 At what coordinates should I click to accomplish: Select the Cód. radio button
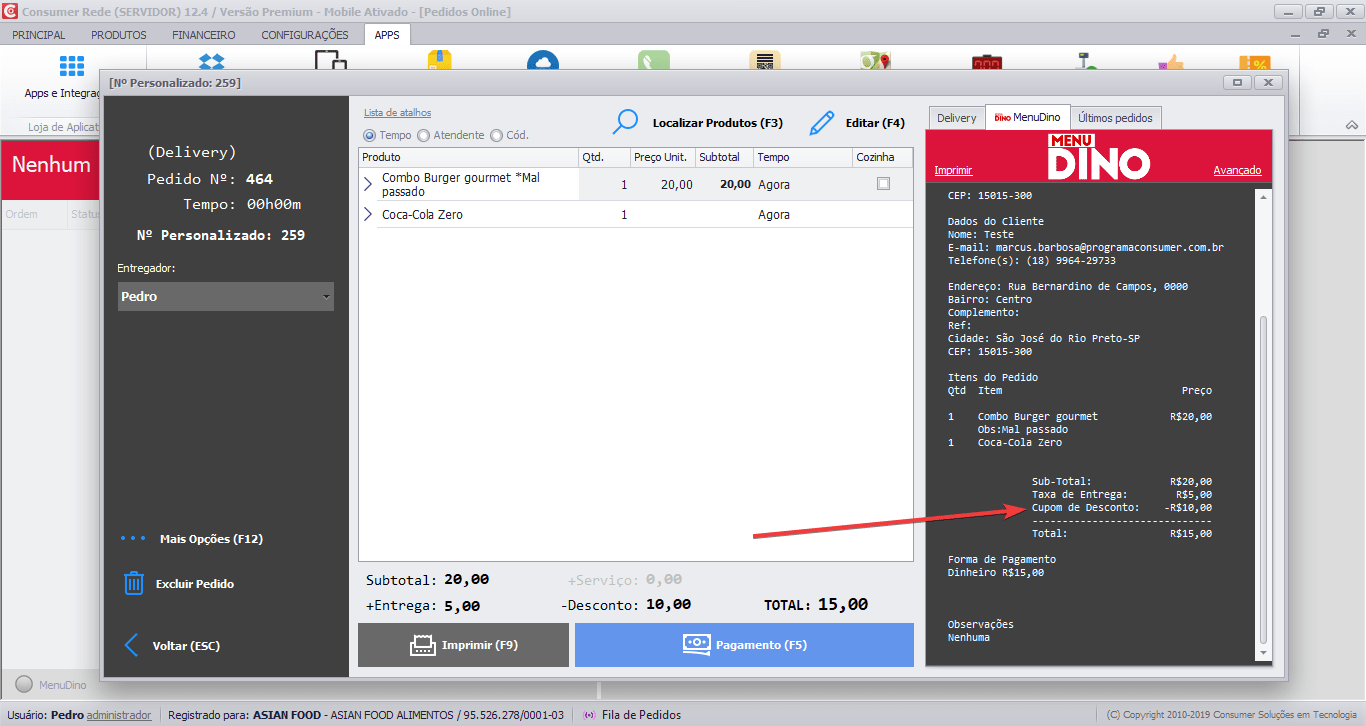[497, 135]
